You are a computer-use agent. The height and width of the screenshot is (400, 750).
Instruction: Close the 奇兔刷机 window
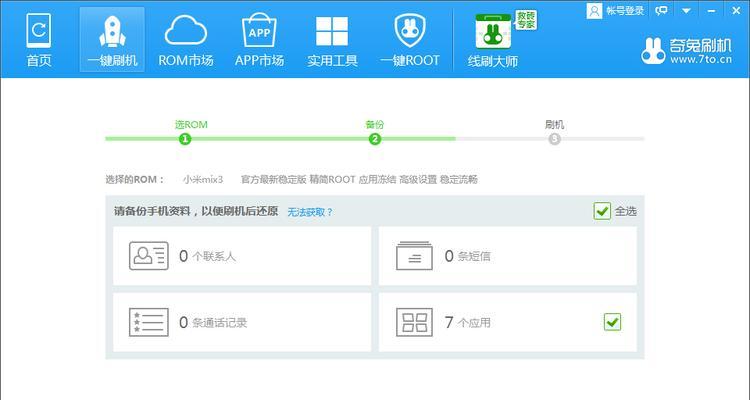click(x=736, y=10)
